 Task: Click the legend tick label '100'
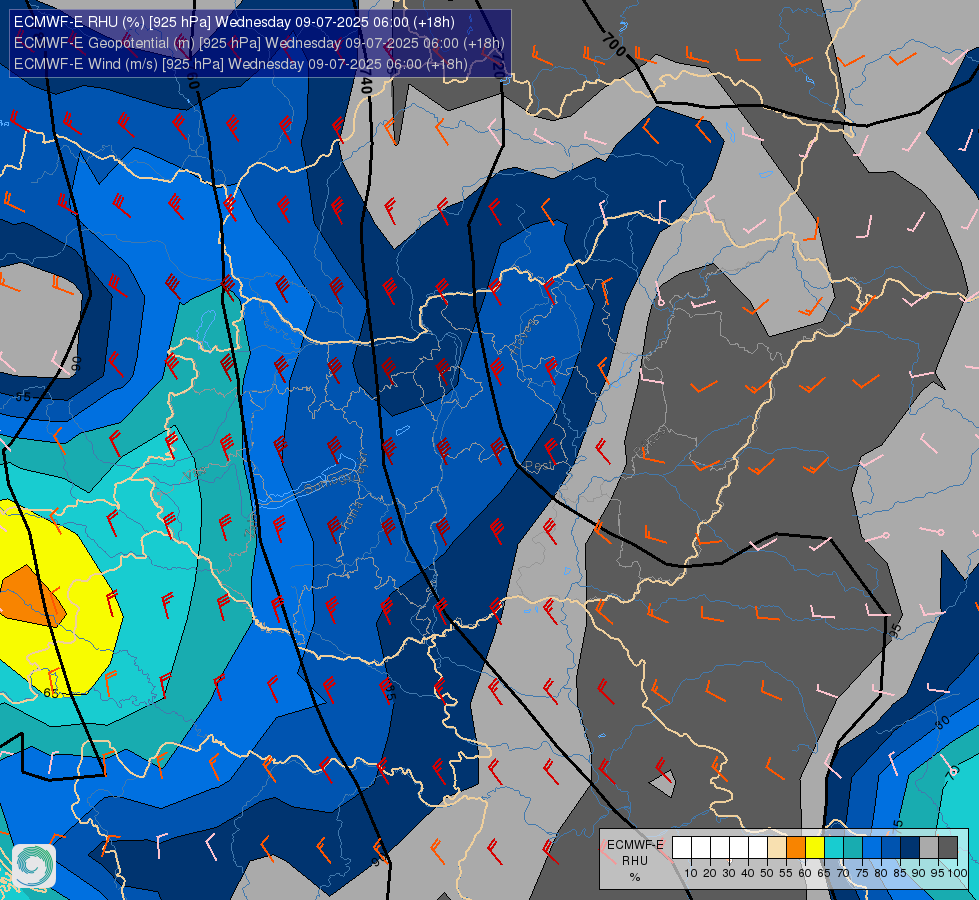click(x=958, y=873)
